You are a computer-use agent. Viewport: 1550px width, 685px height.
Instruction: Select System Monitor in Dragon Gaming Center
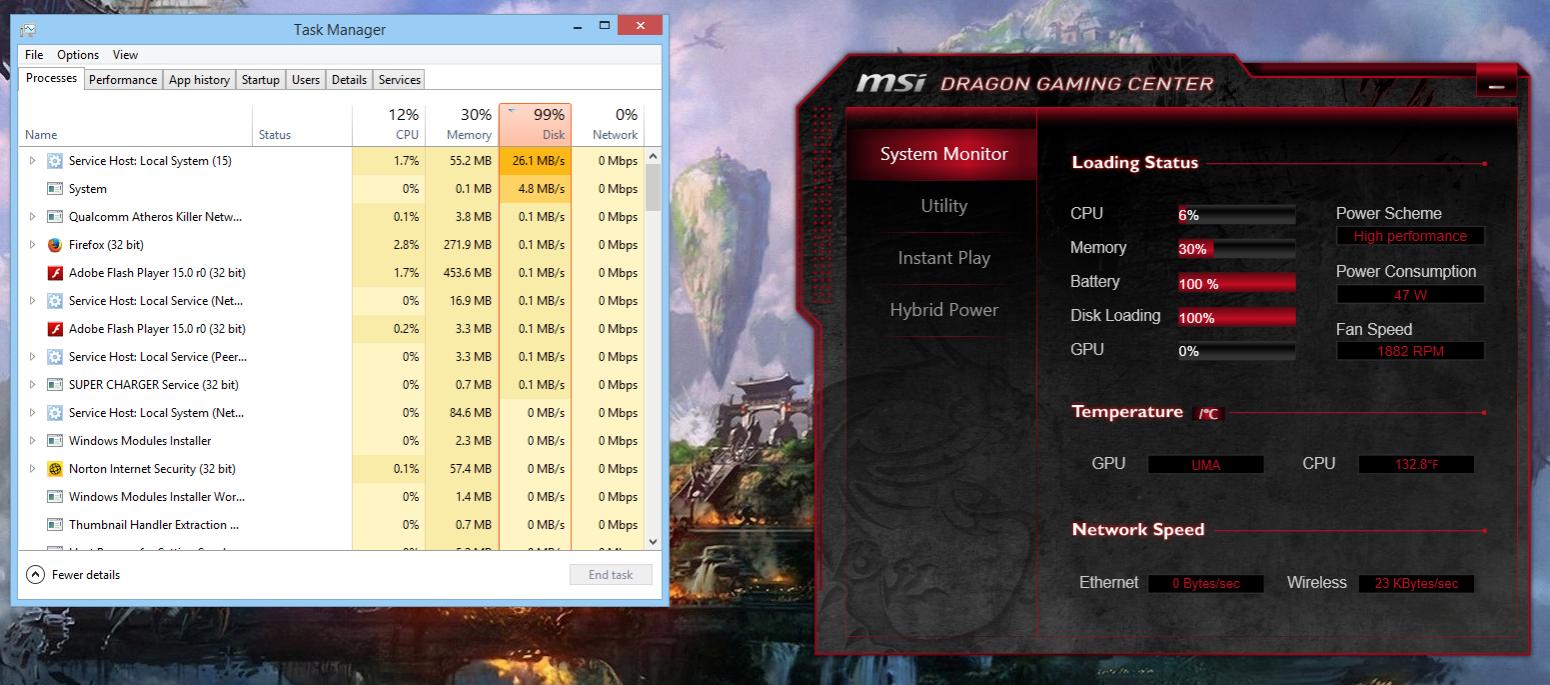point(944,154)
